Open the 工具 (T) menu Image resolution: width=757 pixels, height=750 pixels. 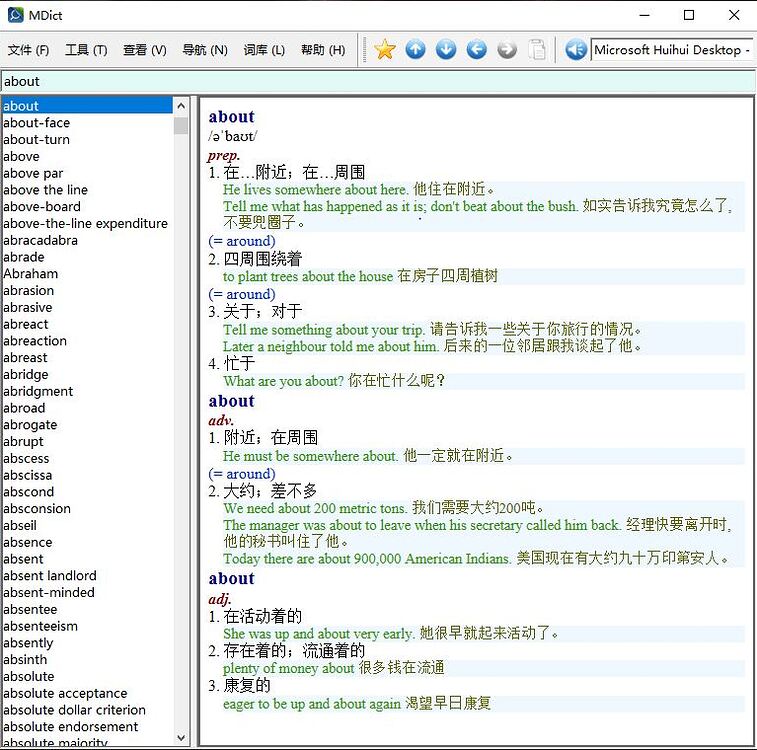coord(86,50)
